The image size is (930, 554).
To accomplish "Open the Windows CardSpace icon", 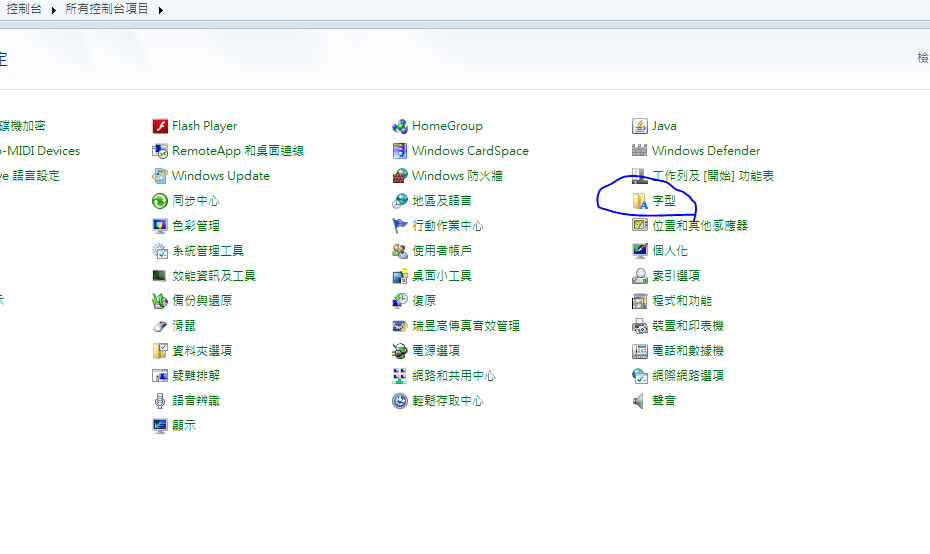I will [x=400, y=151].
